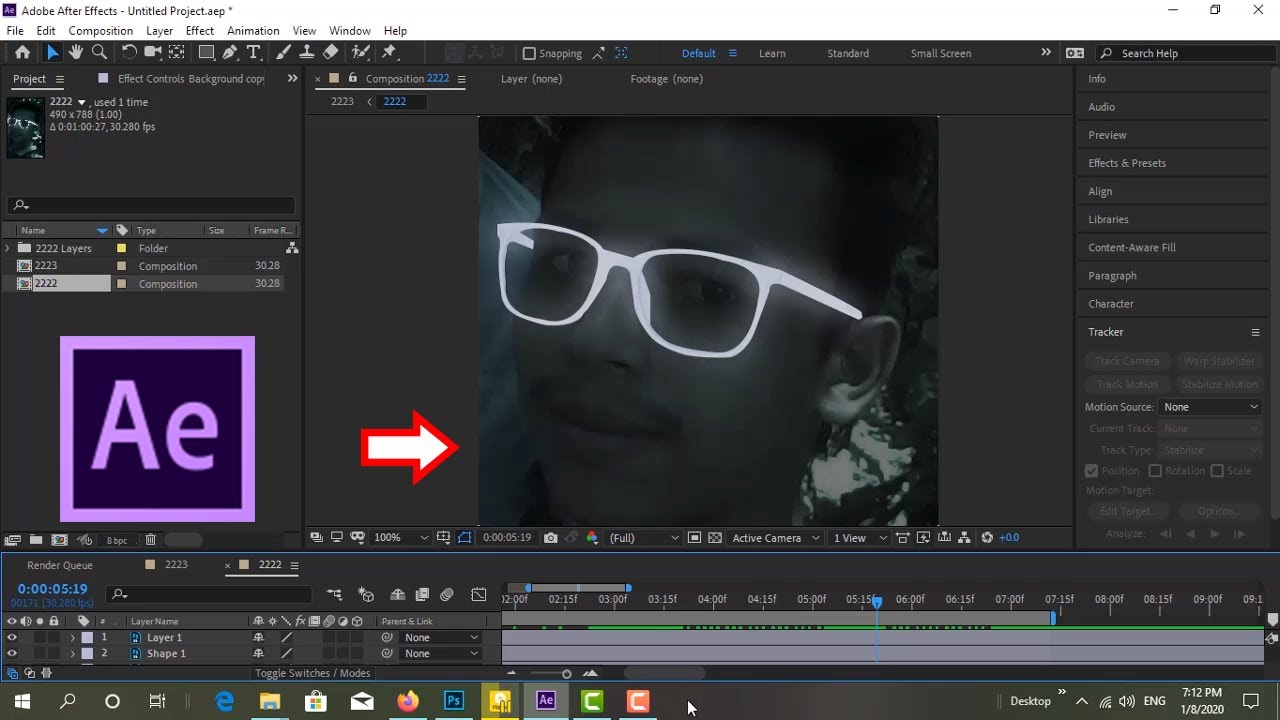
Task: Open the (Full) resolution dropdown
Action: tap(643, 538)
